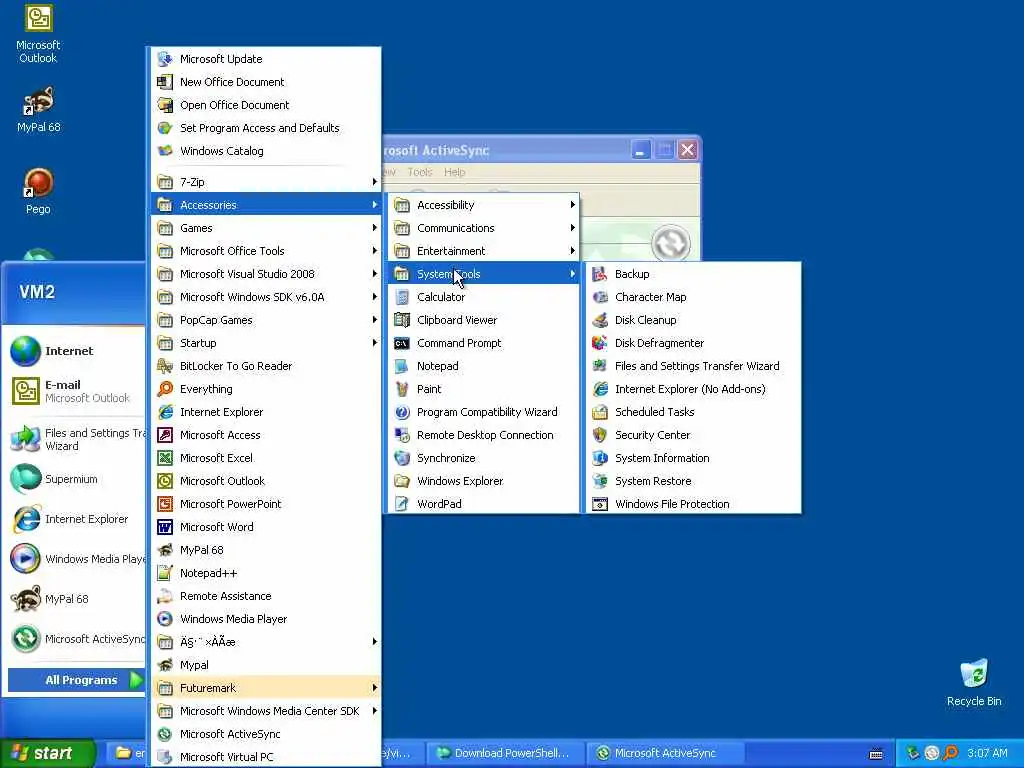Click the clock showing 3:07 AM
This screenshot has height=768, width=1024.
pos(987,753)
